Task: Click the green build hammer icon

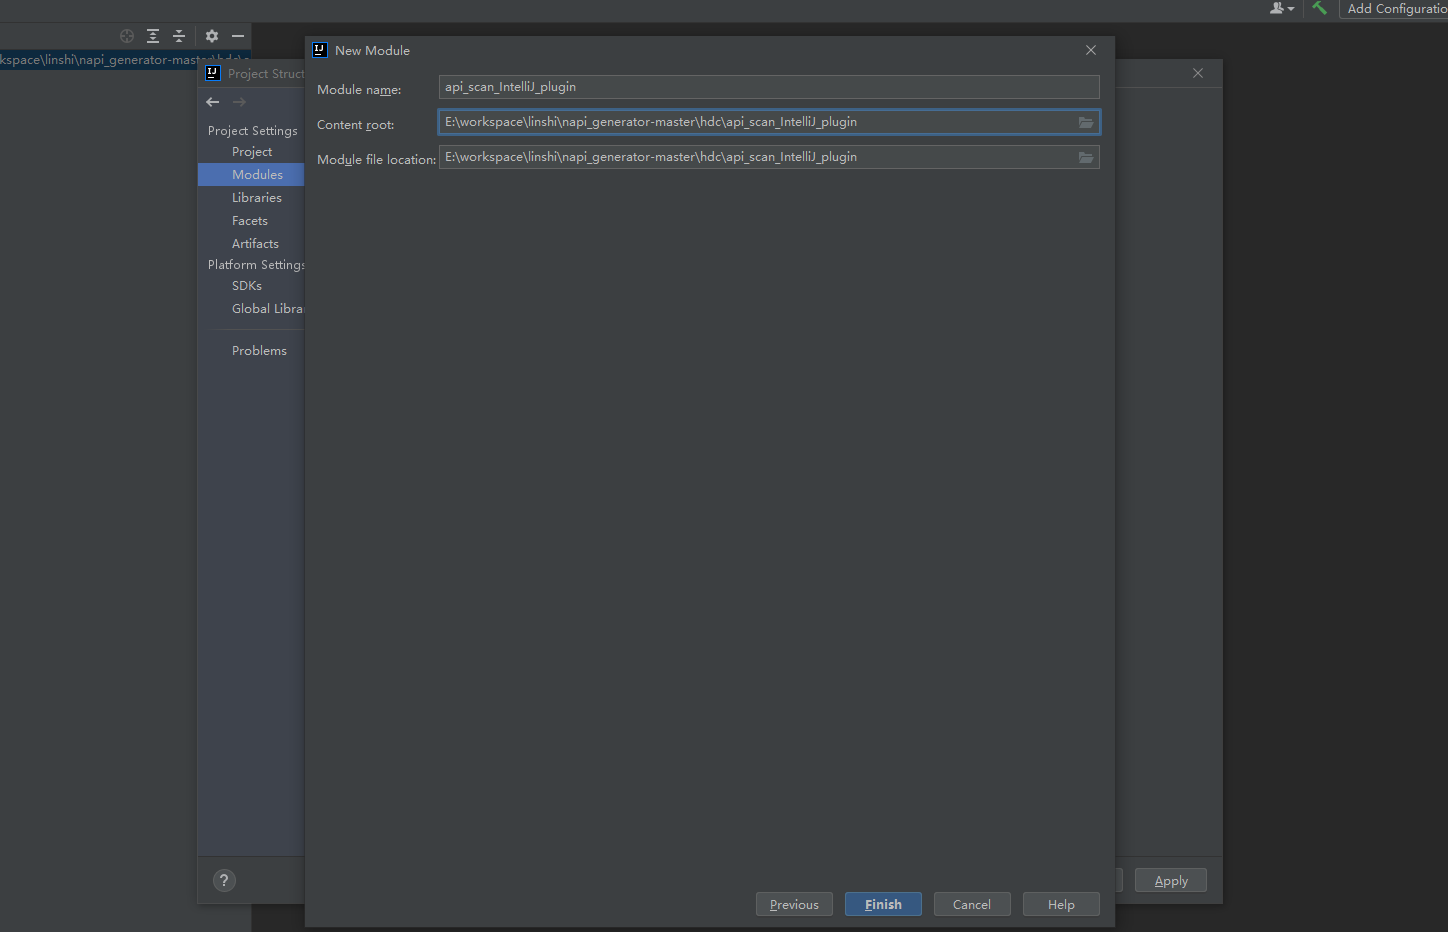Action: tap(1320, 8)
